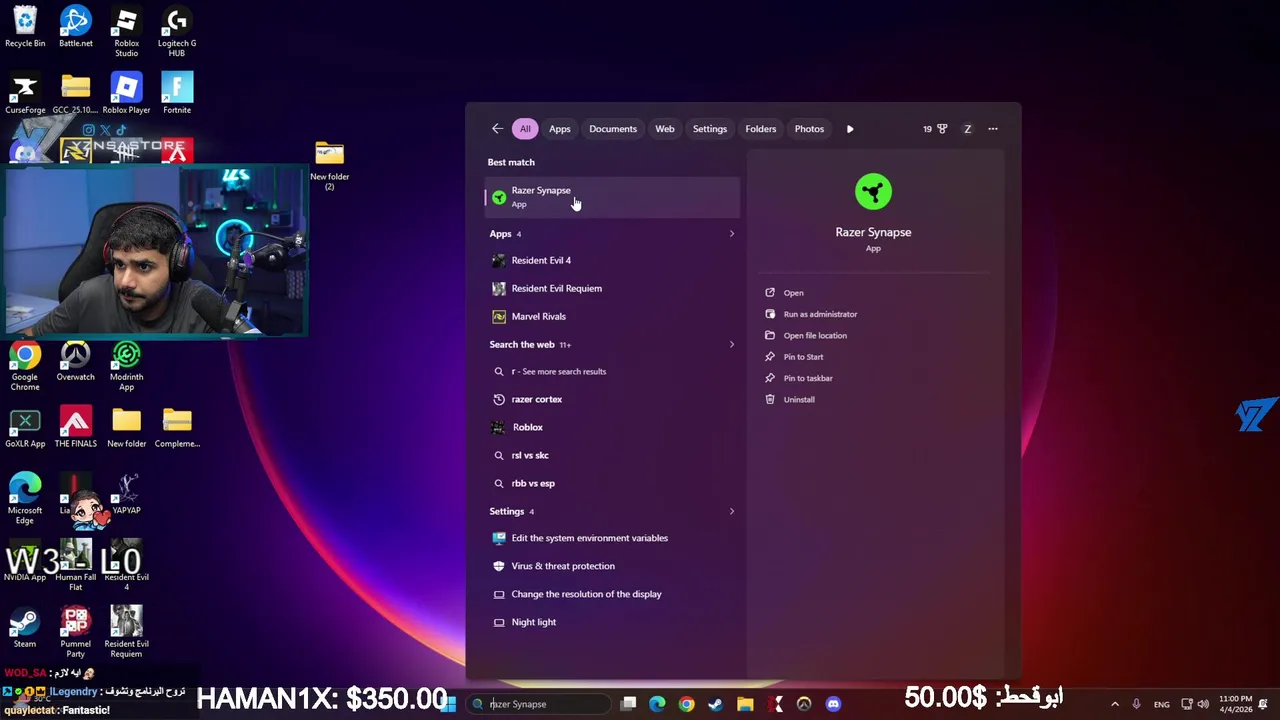This screenshot has height=720, width=1280.
Task: Open File Explorer from taskbar
Action: 745,704
